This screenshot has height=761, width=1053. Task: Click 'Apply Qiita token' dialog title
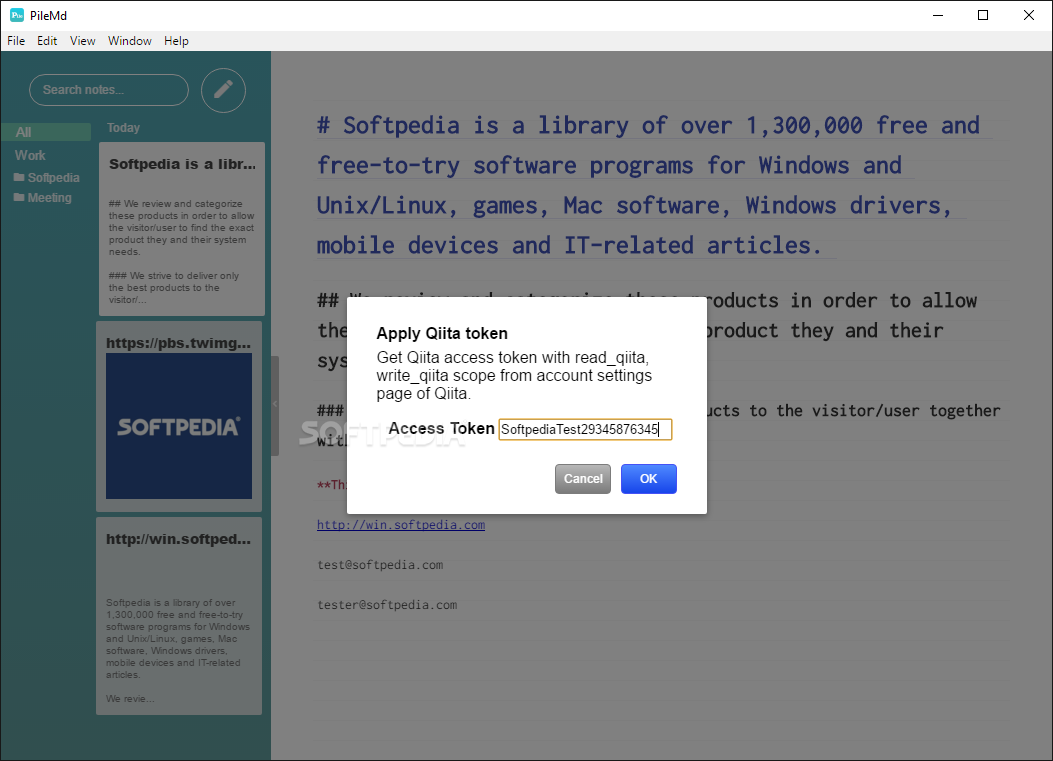442,334
